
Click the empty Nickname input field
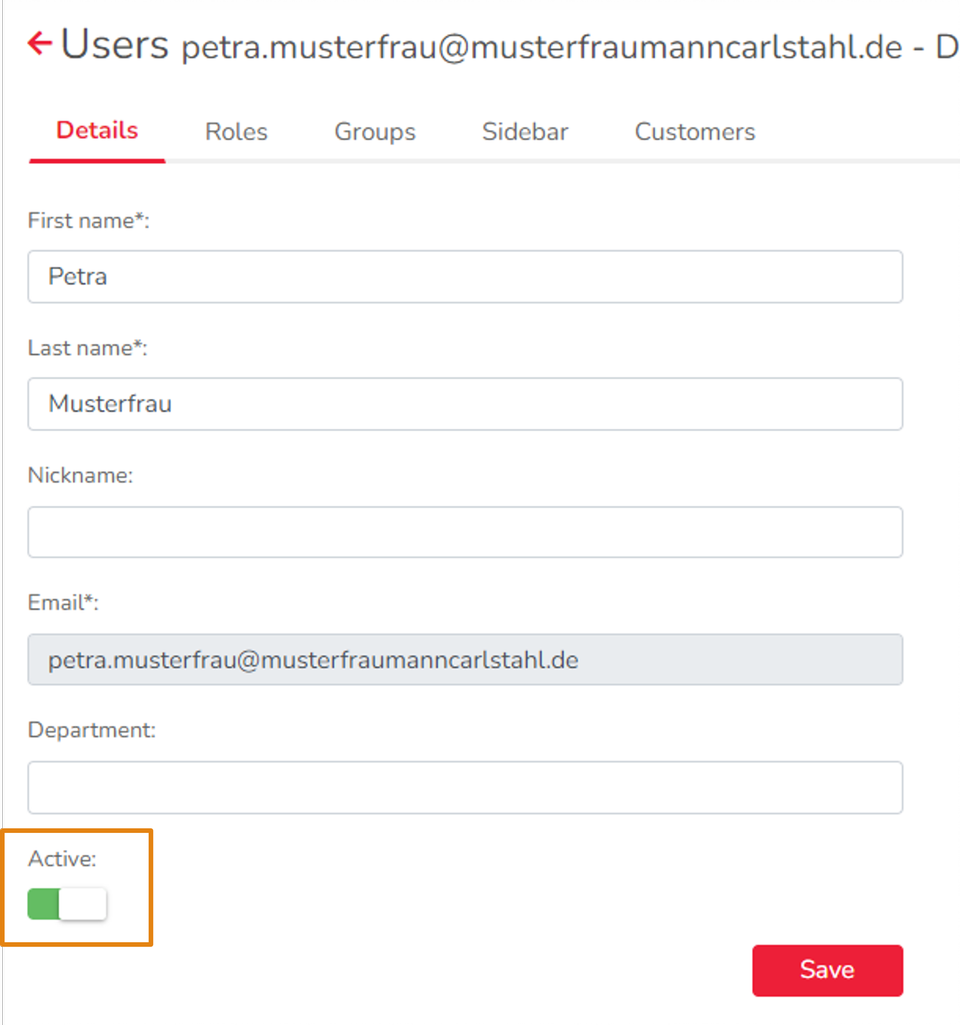click(465, 532)
